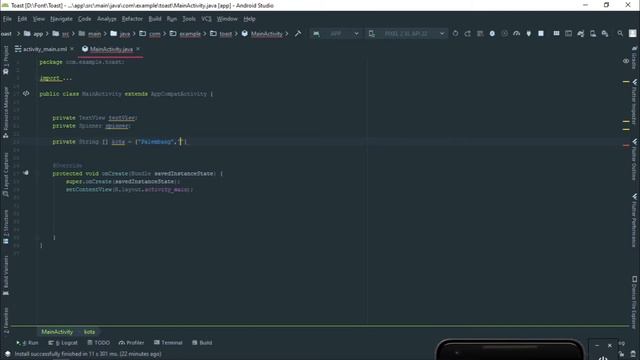Click the red error stripe marker on right gutter
The image size is (640, 360).
(x=626, y=145)
